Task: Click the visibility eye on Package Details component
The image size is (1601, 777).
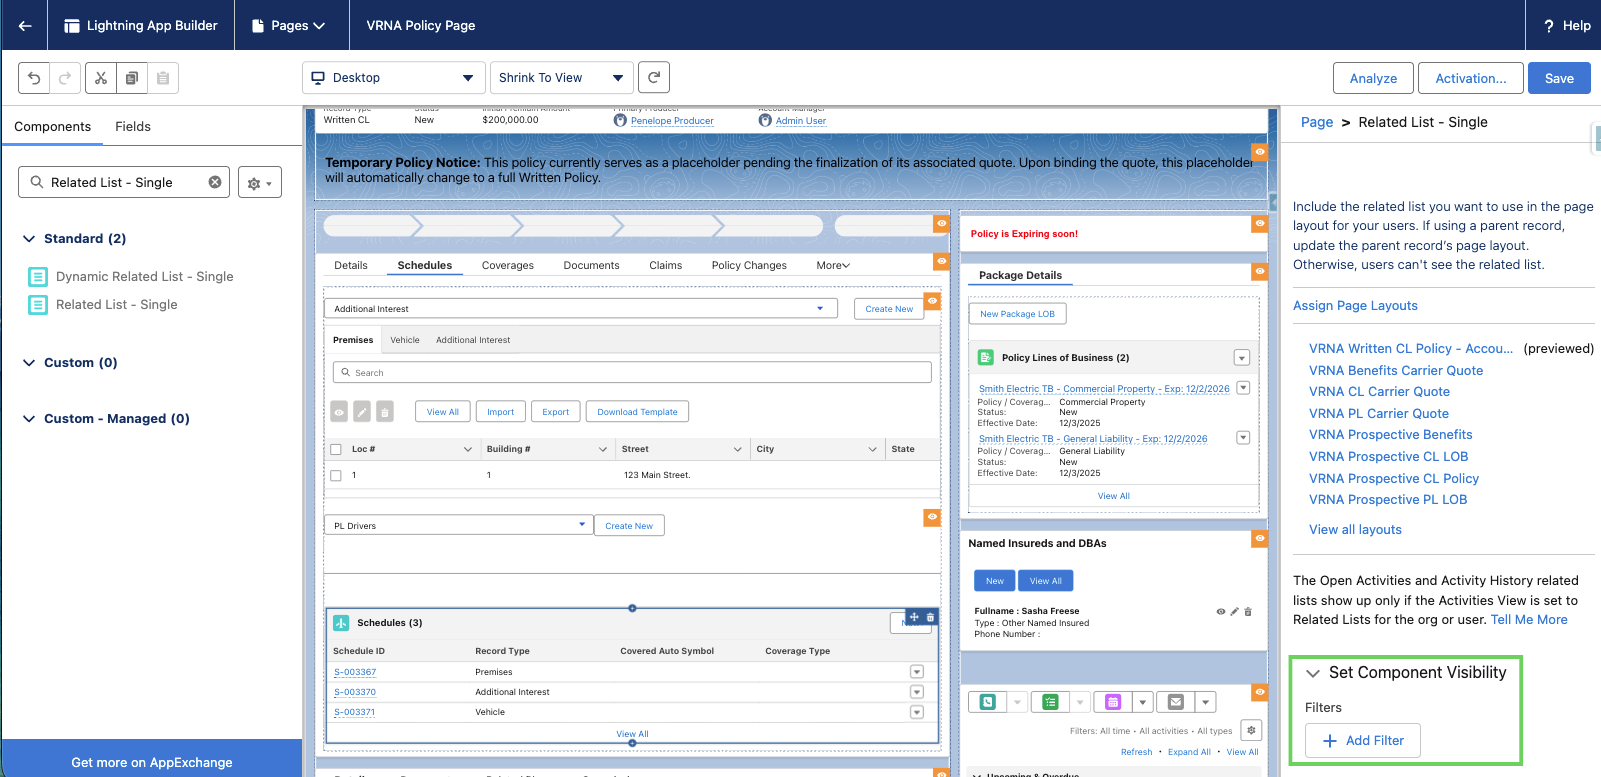Action: pyautogui.click(x=1260, y=271)
